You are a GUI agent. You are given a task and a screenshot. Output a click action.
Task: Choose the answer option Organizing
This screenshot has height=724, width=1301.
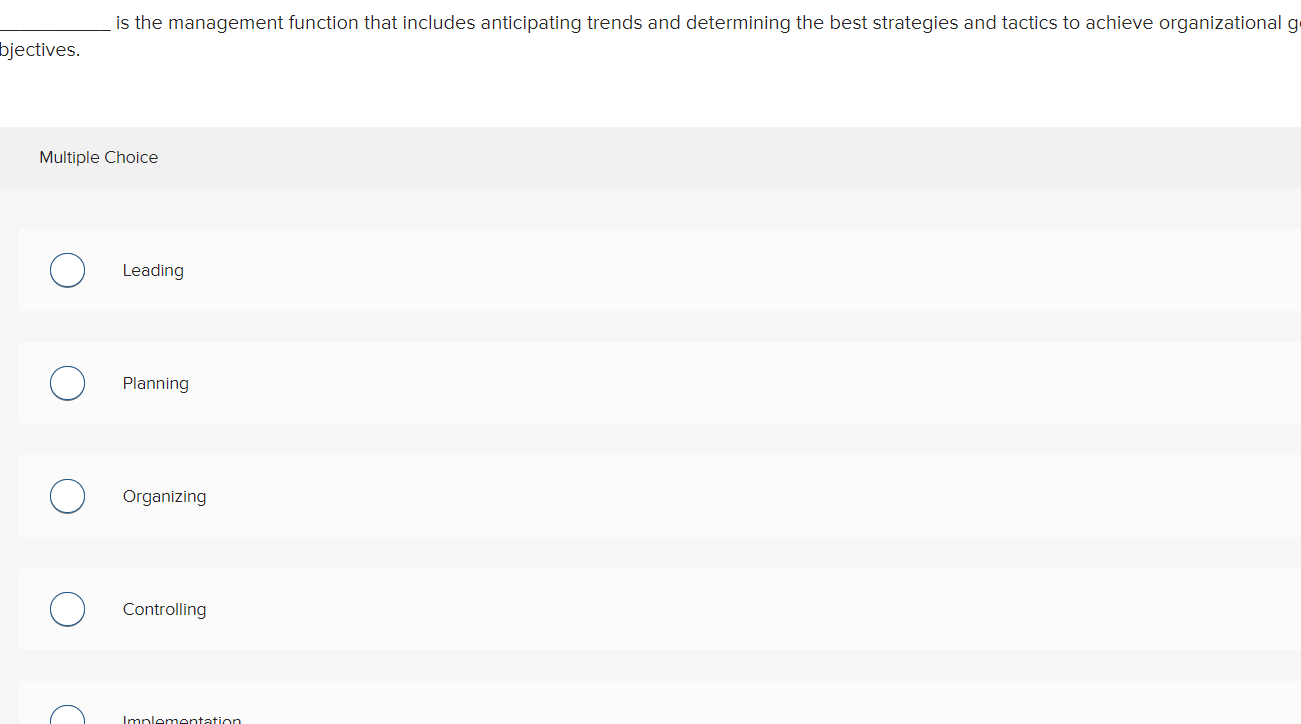click(x=164, y=496)
